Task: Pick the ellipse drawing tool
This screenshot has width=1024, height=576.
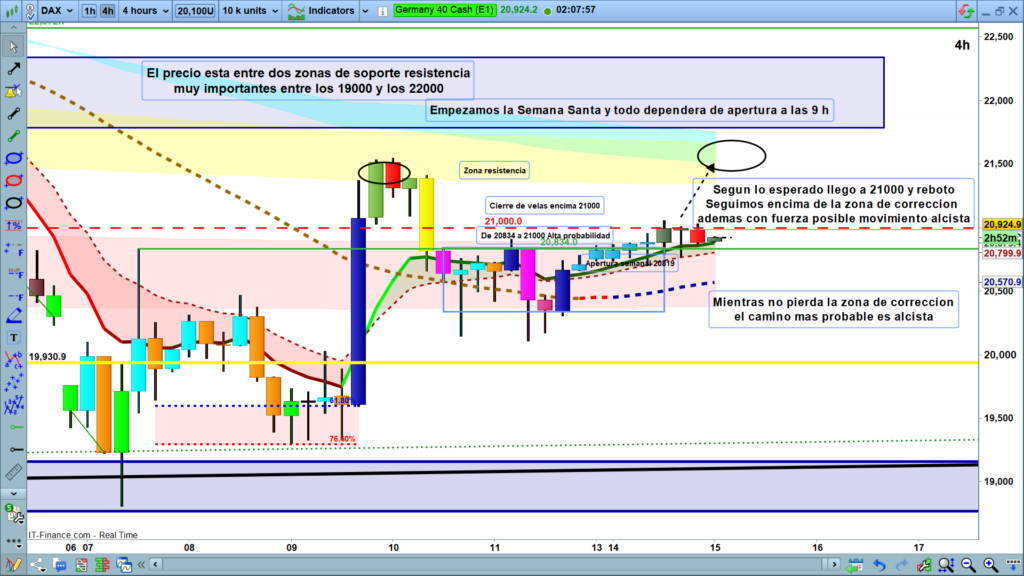Action: [x=13, y=158]
